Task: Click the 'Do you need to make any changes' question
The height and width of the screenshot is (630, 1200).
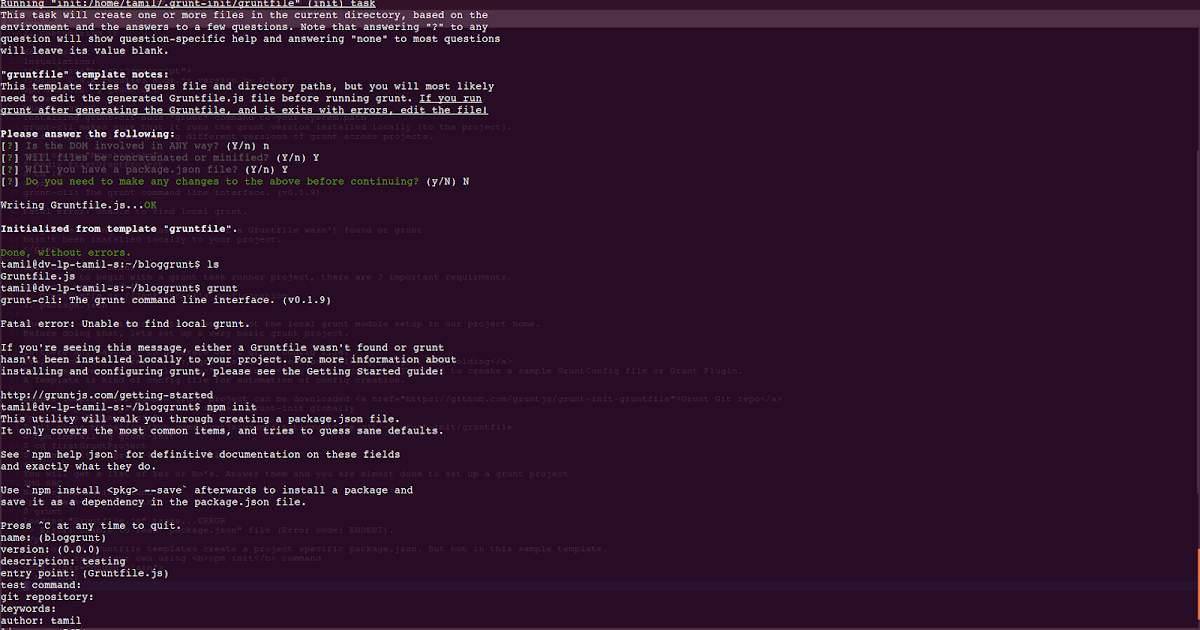Action: pyautogui.click(x=235, y=182)
